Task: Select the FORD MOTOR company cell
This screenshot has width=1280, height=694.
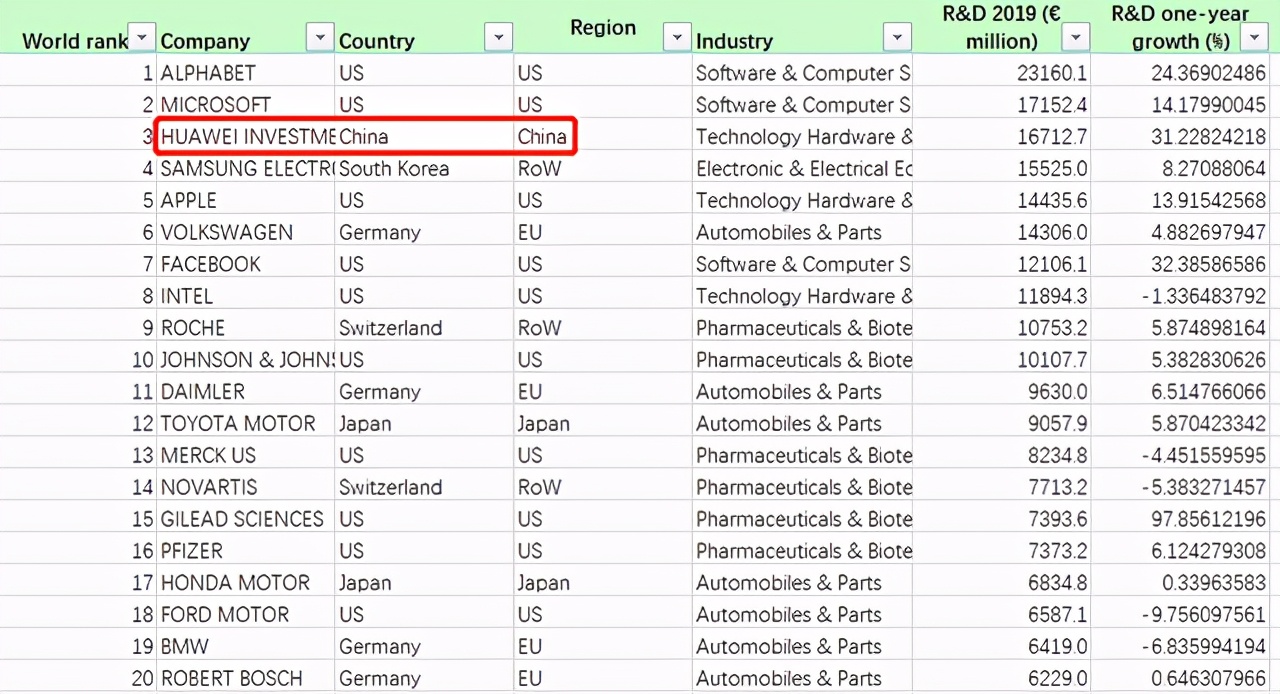Action: click(246, 615)
